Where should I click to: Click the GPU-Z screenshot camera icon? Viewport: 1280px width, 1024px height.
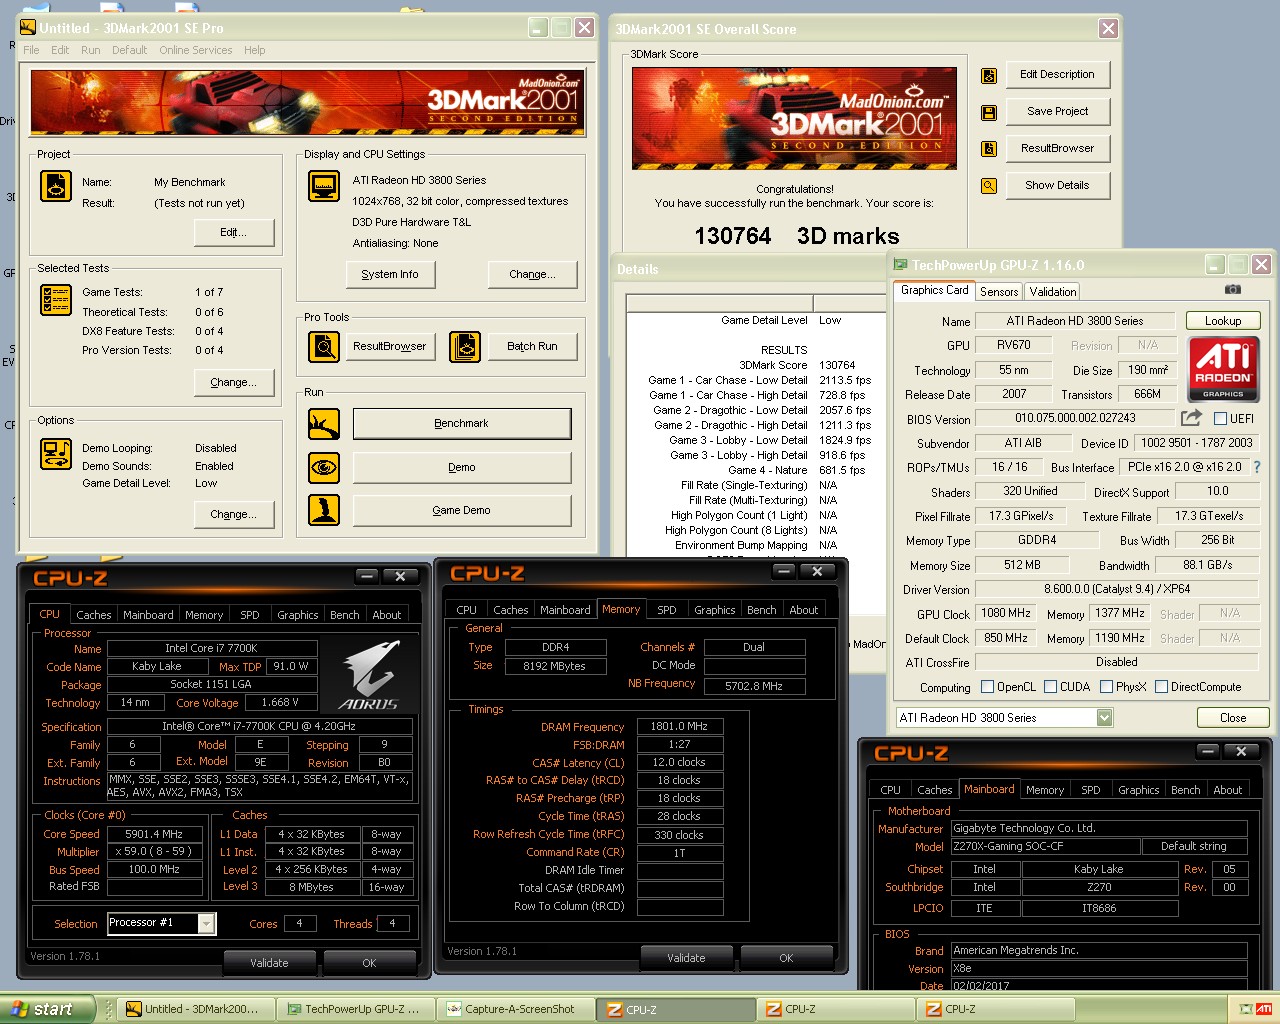click(x=1233, y=290)
